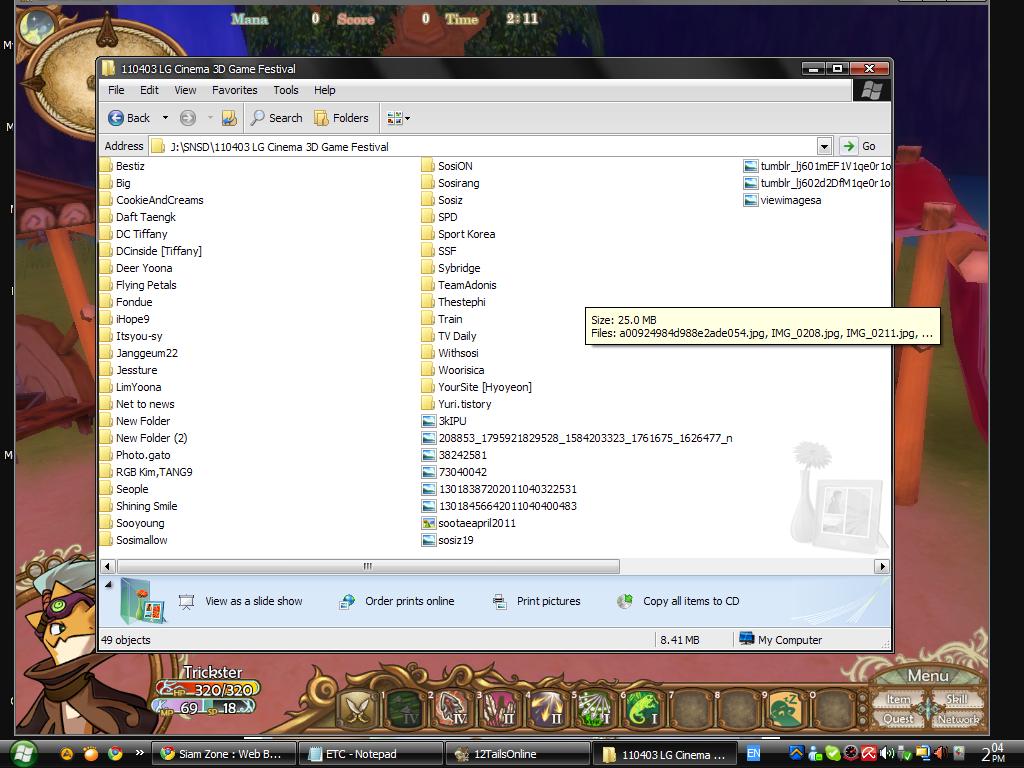1024x768 pixels.
Task: Open the Views dropdown button
Action: click(398, 118)
